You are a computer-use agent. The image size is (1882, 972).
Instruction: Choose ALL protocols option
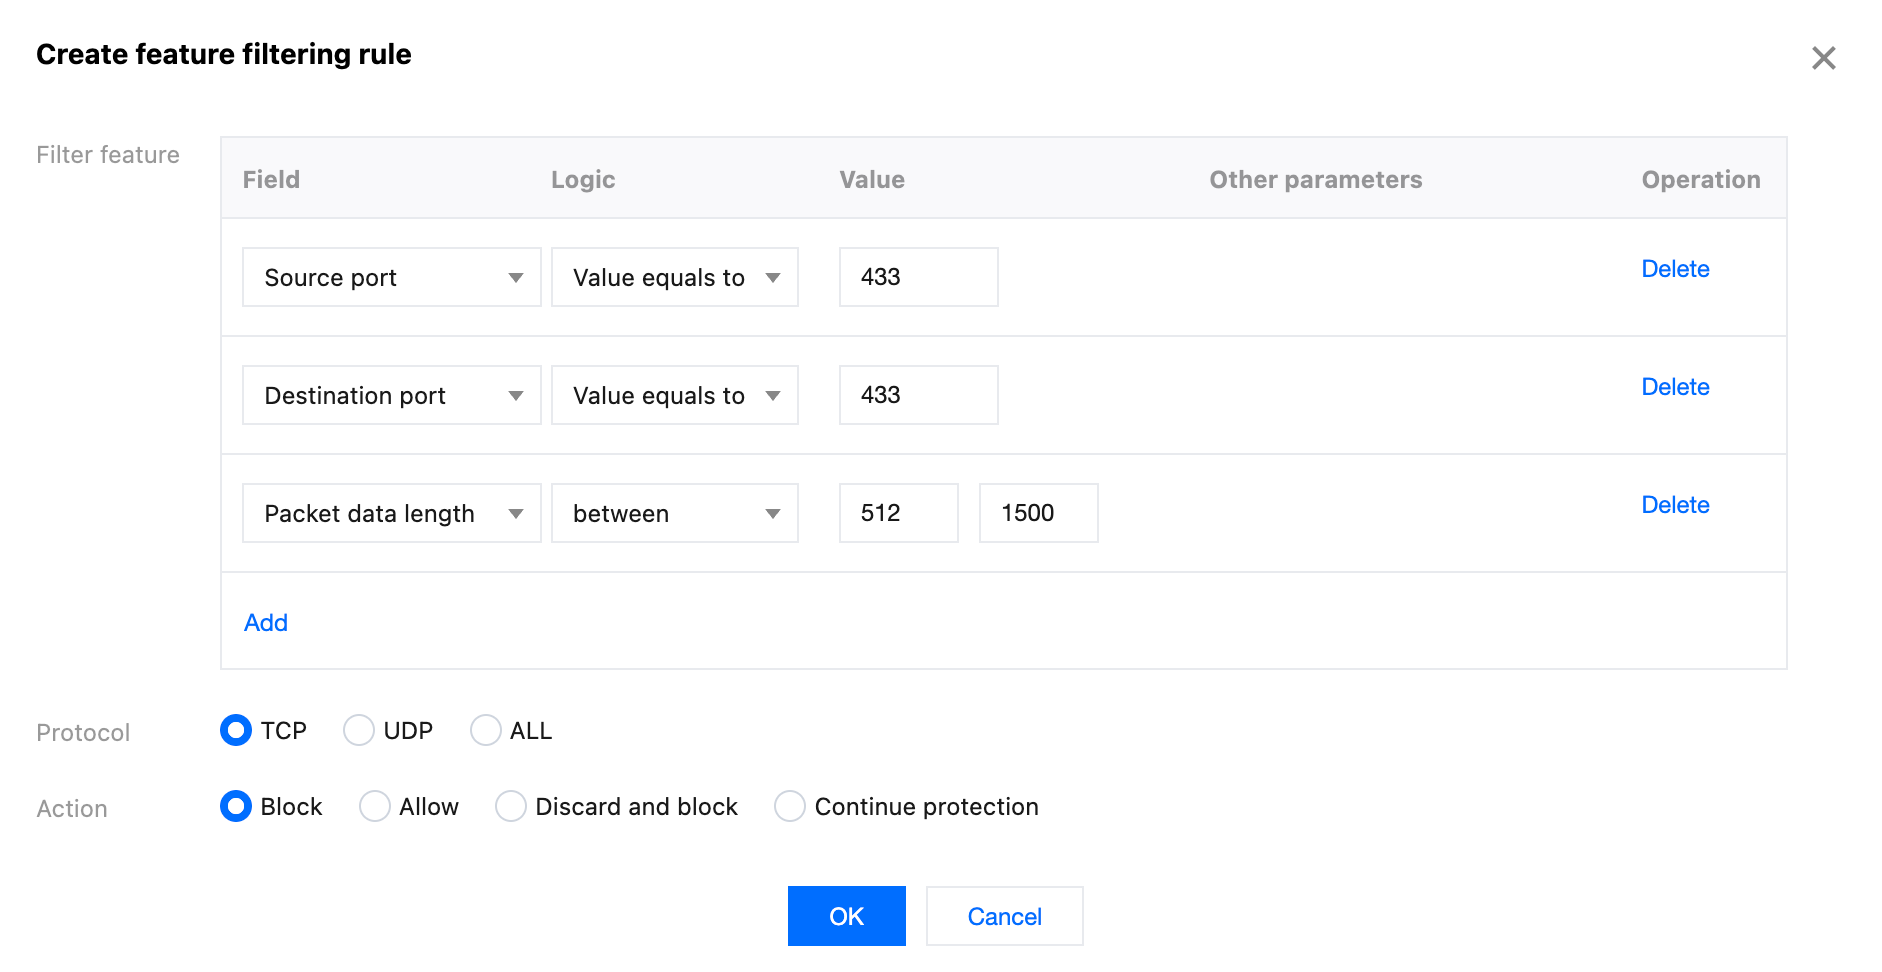click(x=486, y=731)
